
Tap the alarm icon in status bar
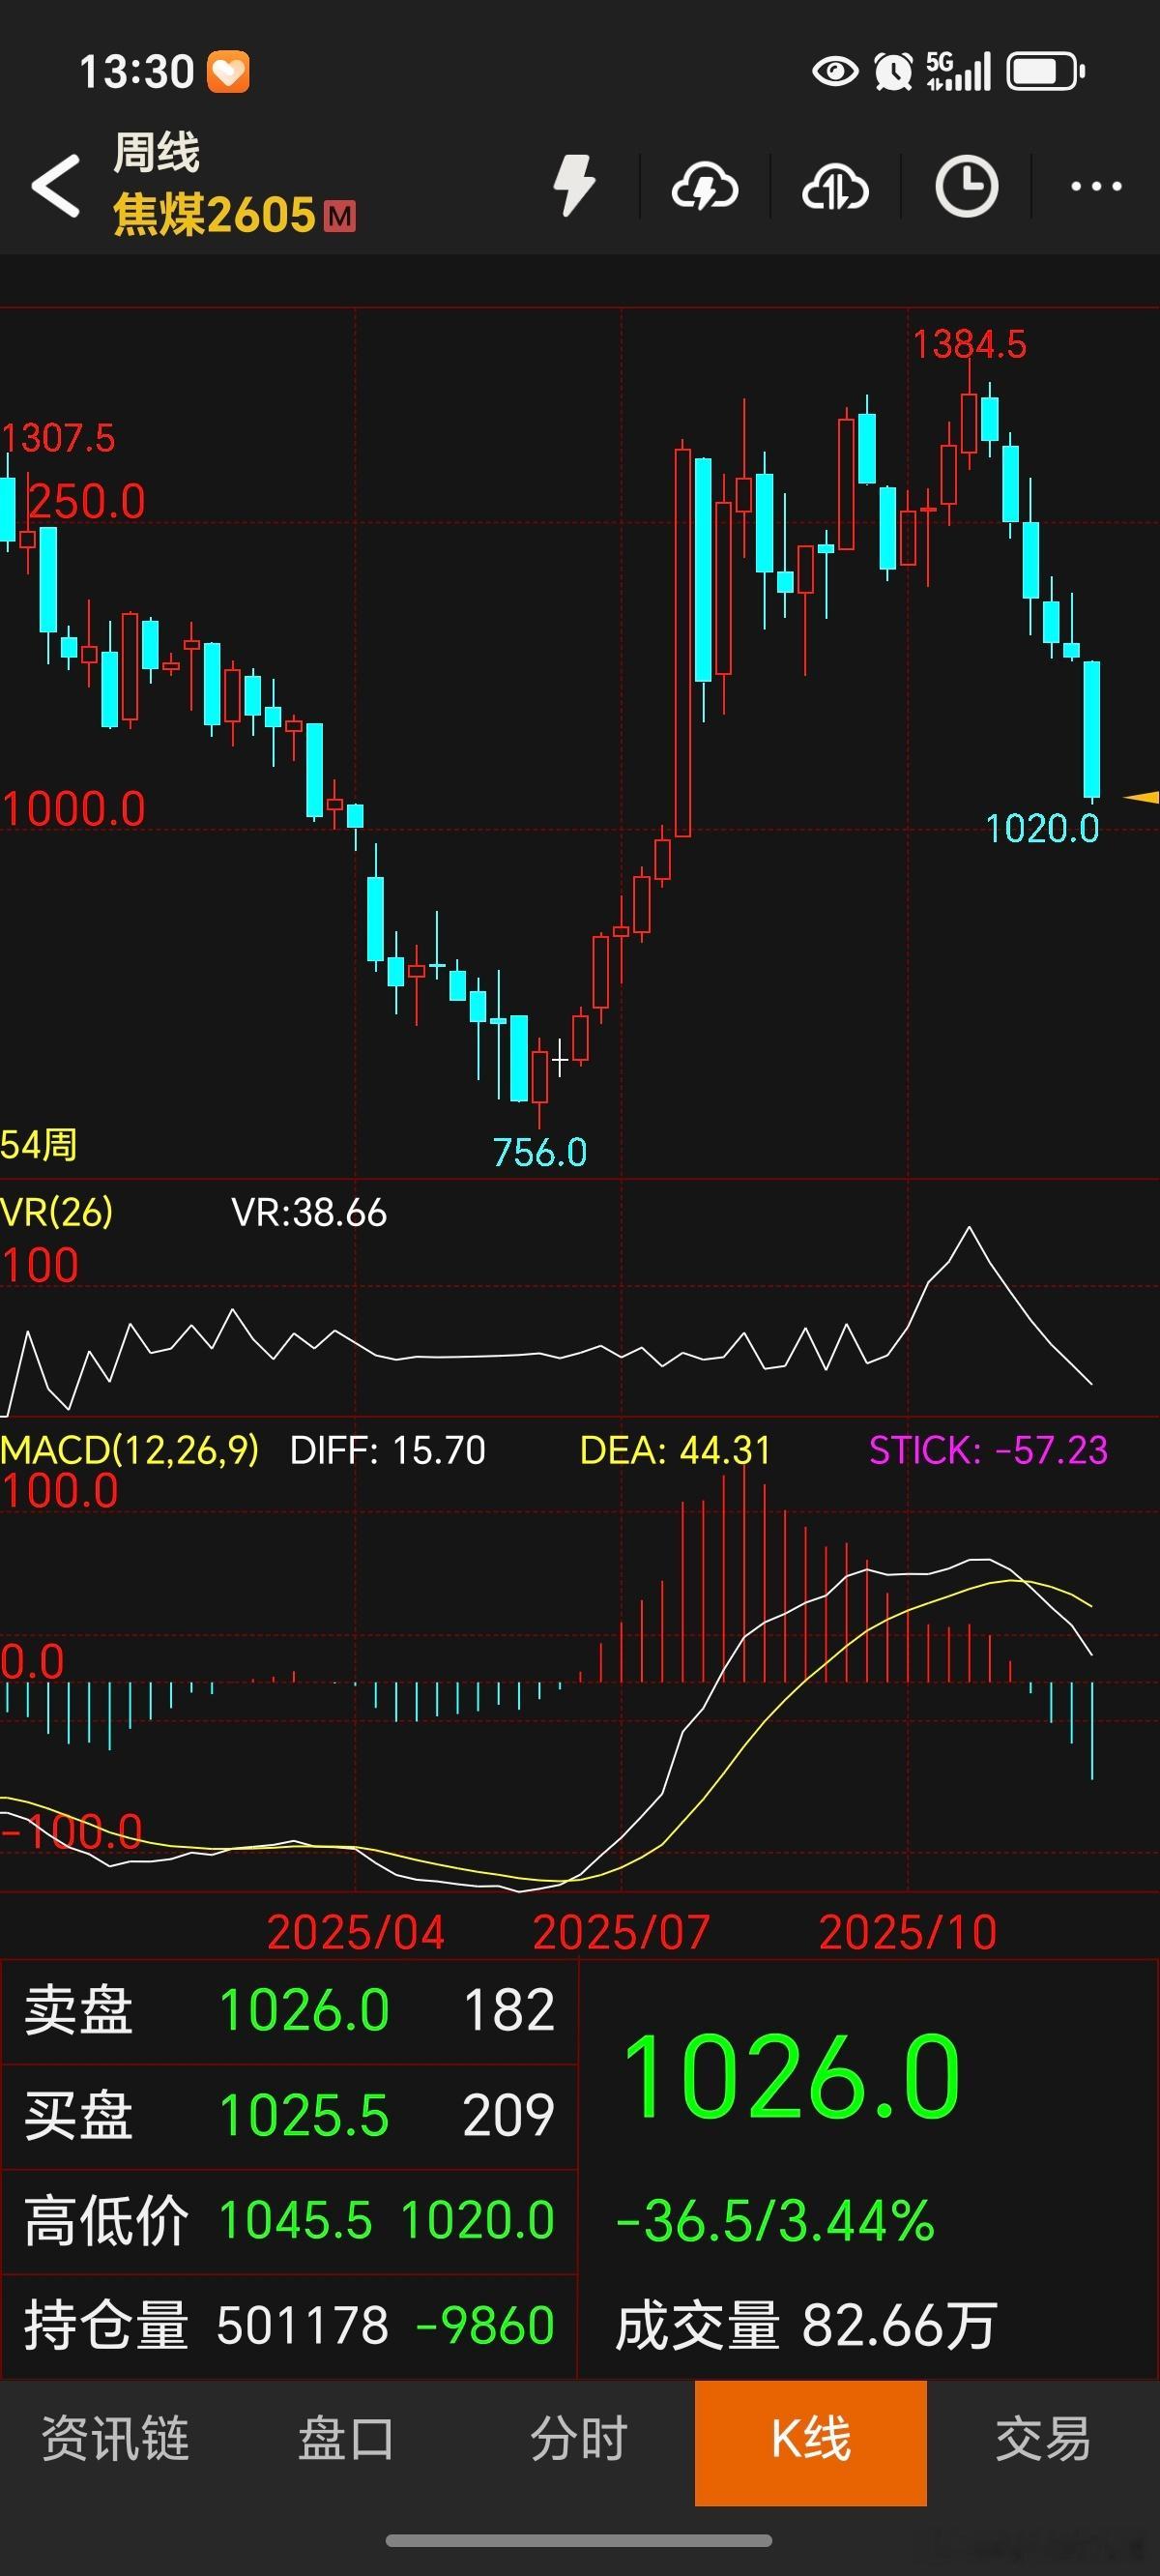pos(893,72)
